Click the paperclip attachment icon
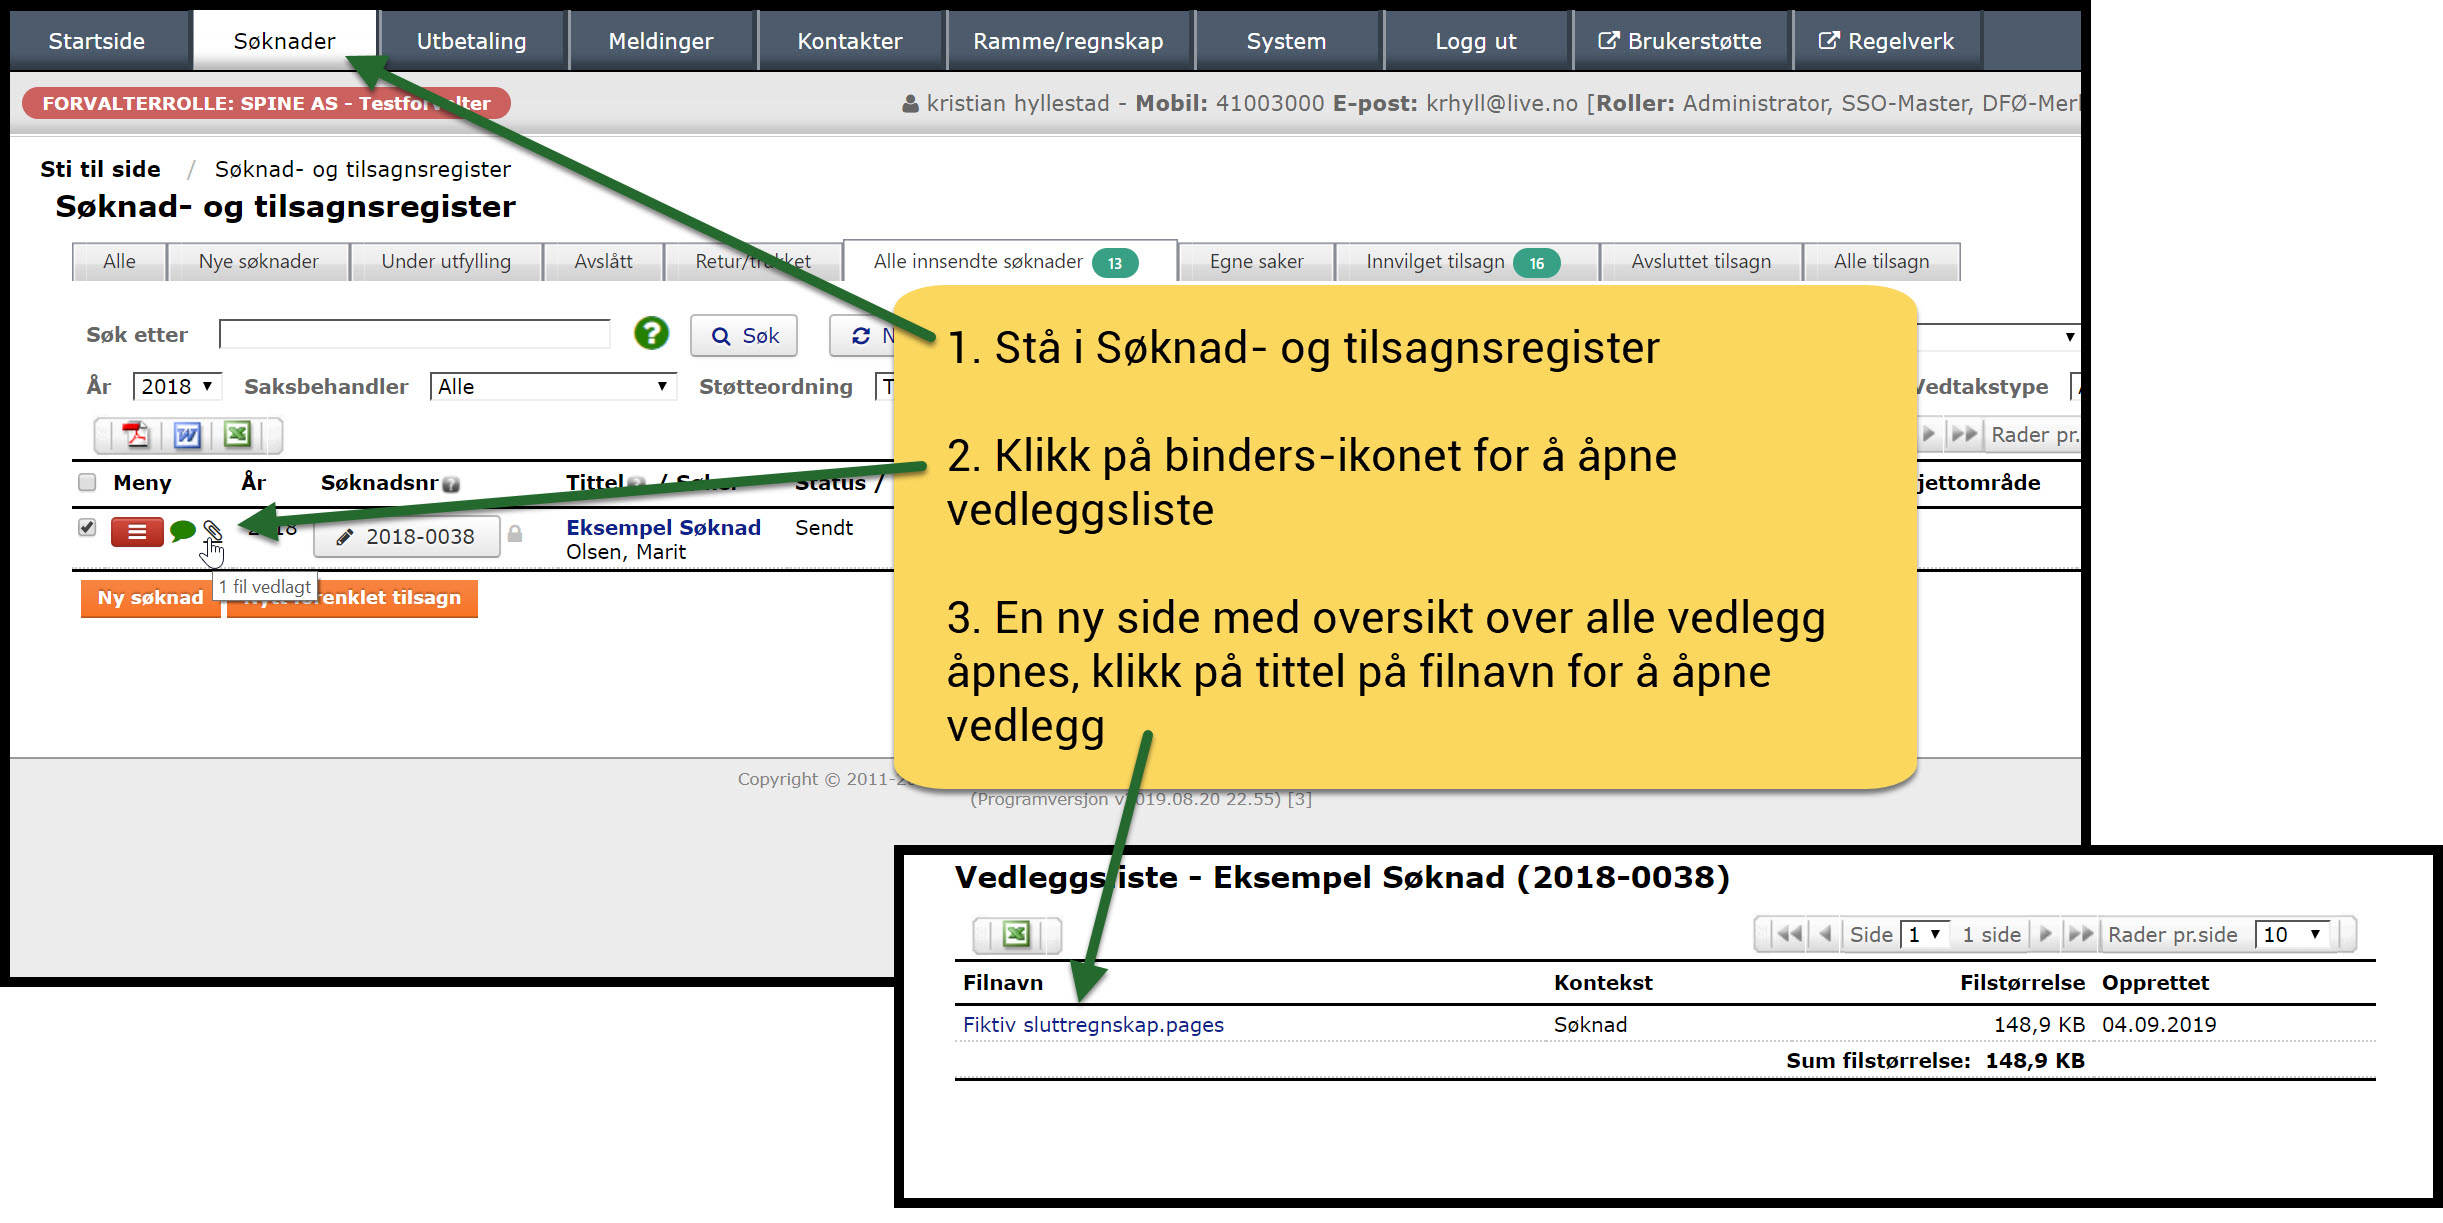The width and height of the screenshot is (2443, 1223). pyautogui.click(x=212, y=531)
